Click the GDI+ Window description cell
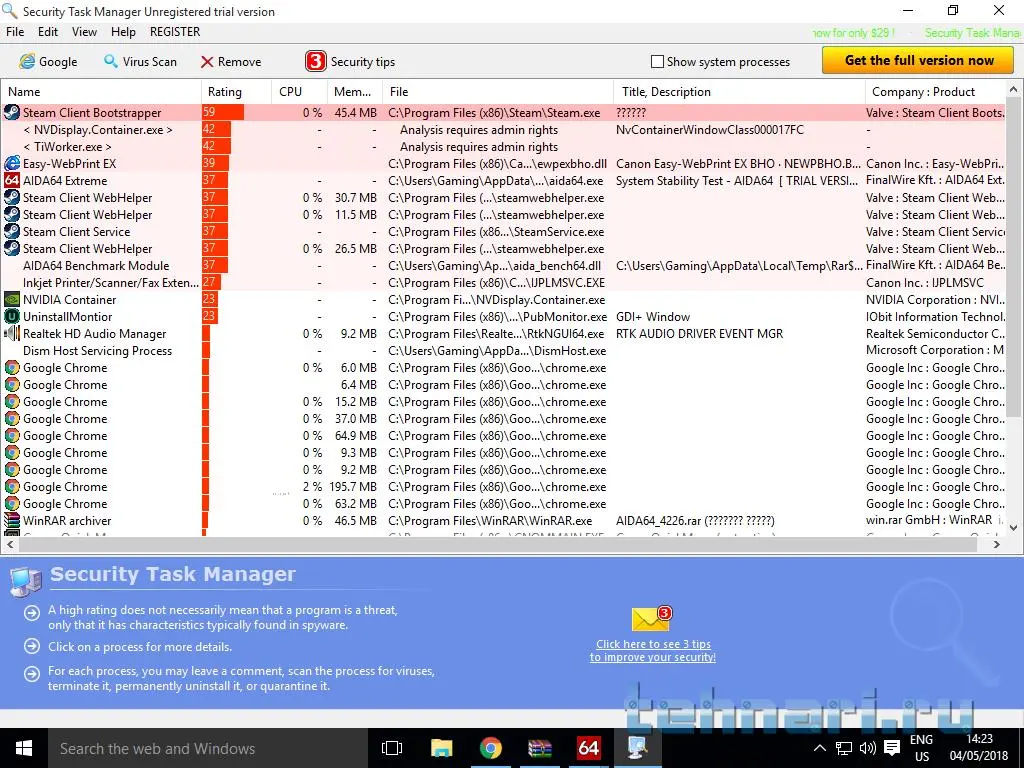Viewport: 1024px width, 768px height. [653, 317]
